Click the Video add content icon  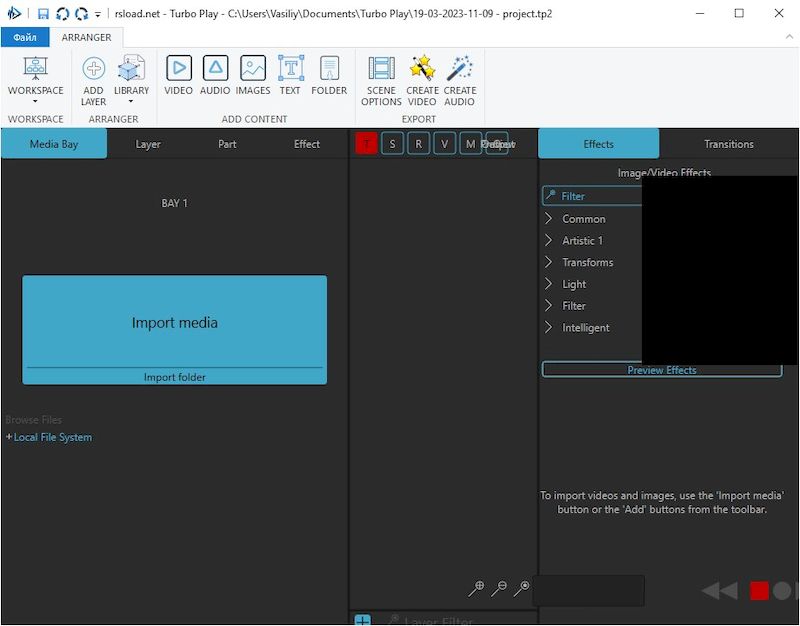(178, 76)
